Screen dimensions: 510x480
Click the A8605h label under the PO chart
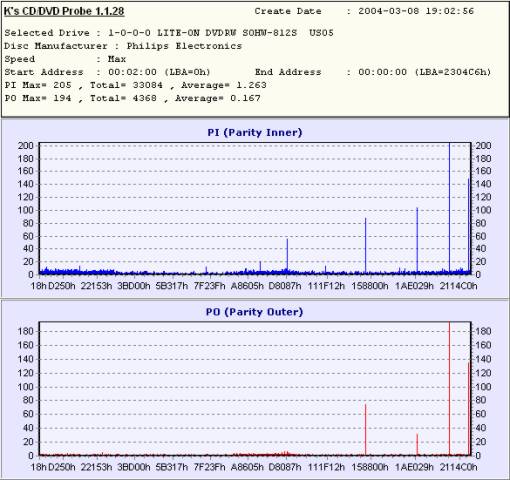pos(247,467)
